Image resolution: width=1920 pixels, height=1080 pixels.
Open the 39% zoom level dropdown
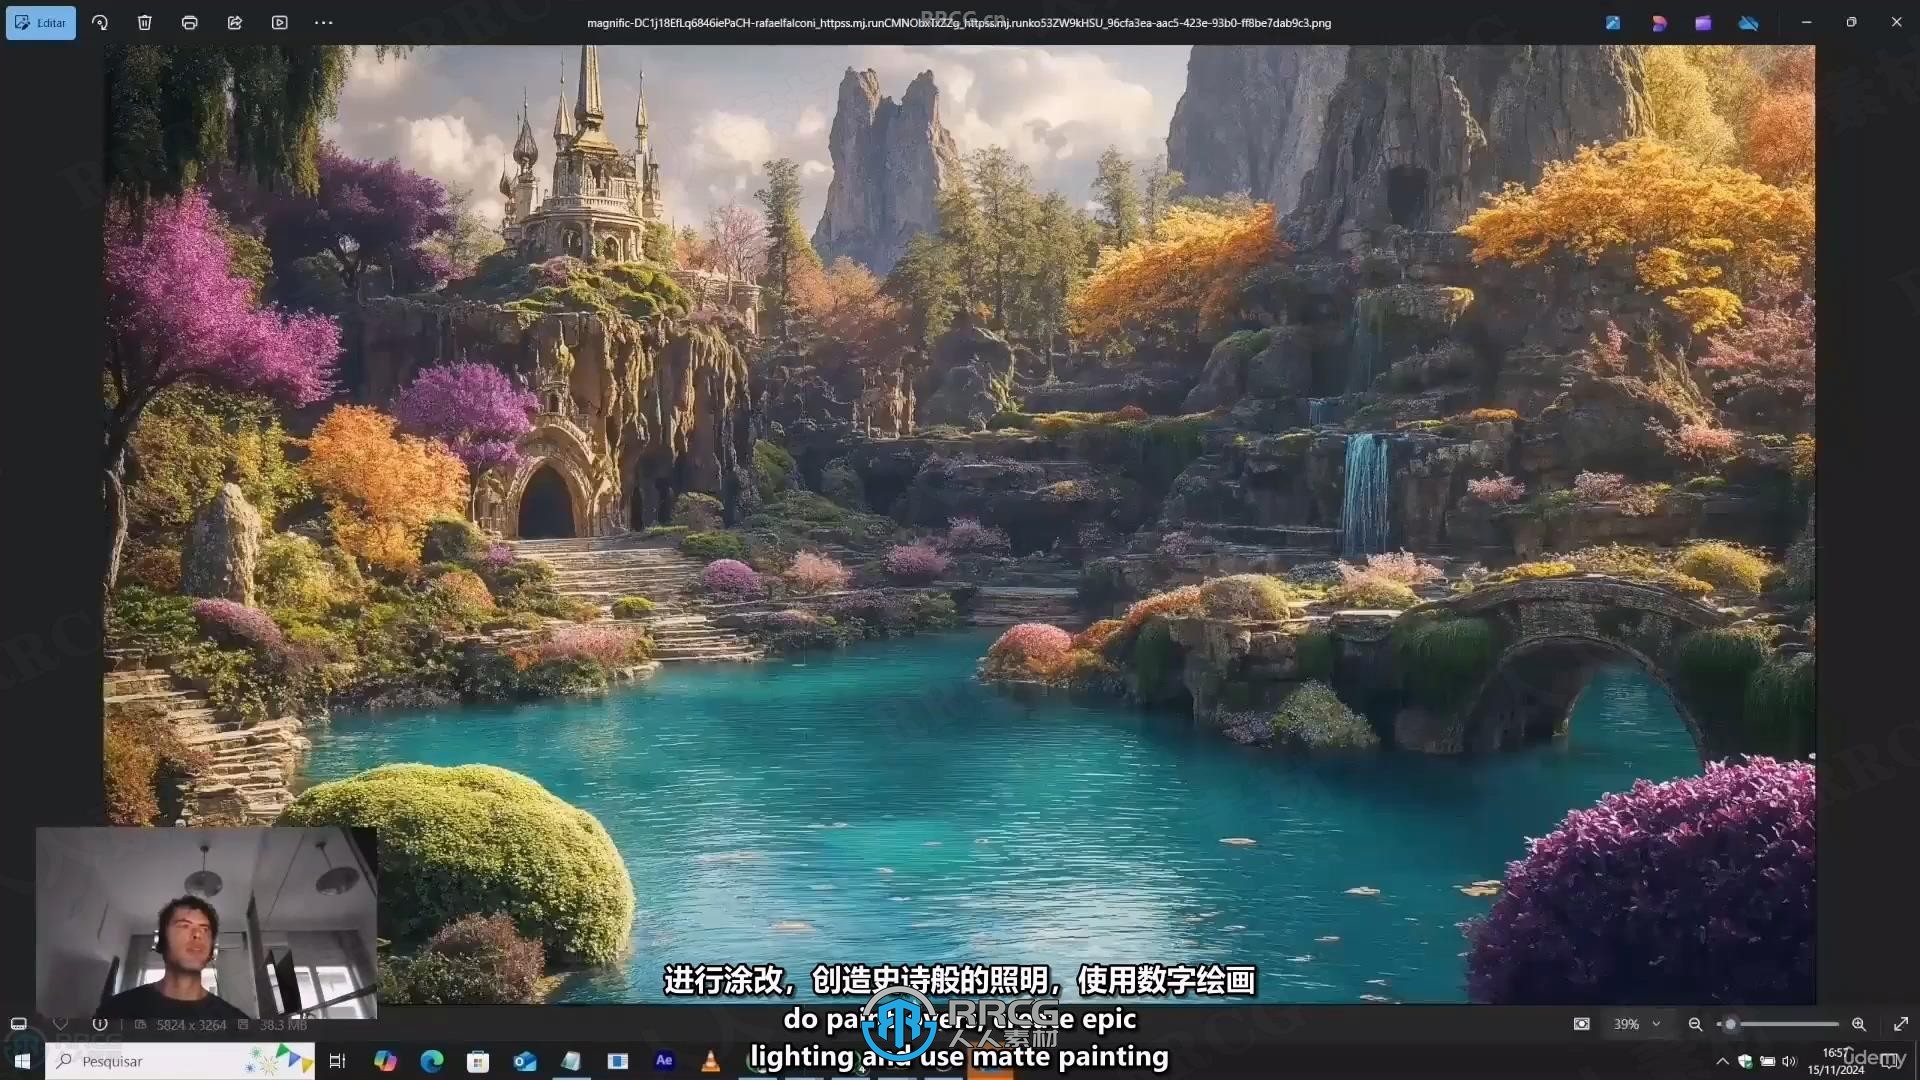[1637, 1024]
